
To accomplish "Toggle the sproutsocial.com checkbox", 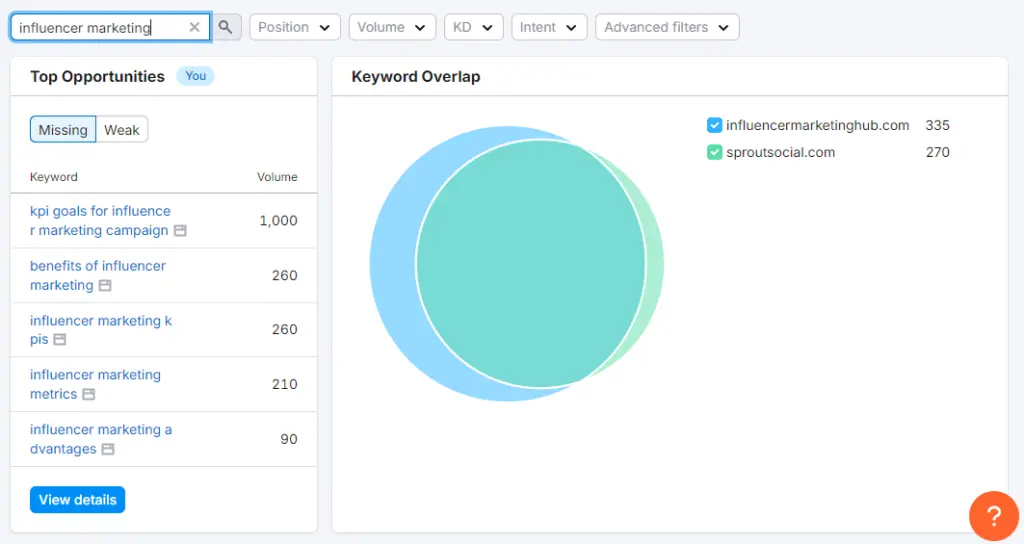I will pyautogui.click(x=714, y=152).
